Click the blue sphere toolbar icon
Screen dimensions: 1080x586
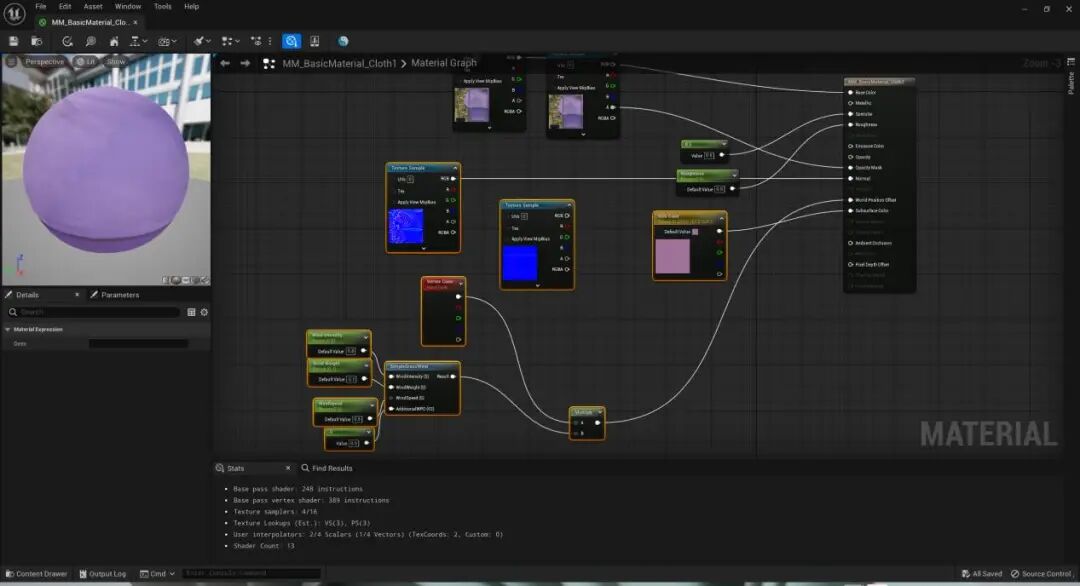343,41
